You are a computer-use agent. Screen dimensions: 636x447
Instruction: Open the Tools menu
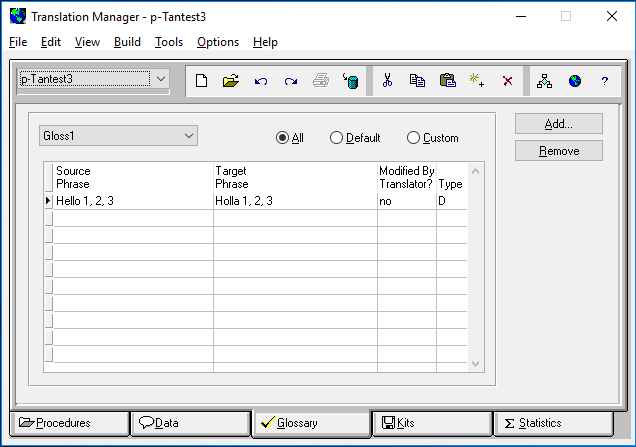[169, 42]
